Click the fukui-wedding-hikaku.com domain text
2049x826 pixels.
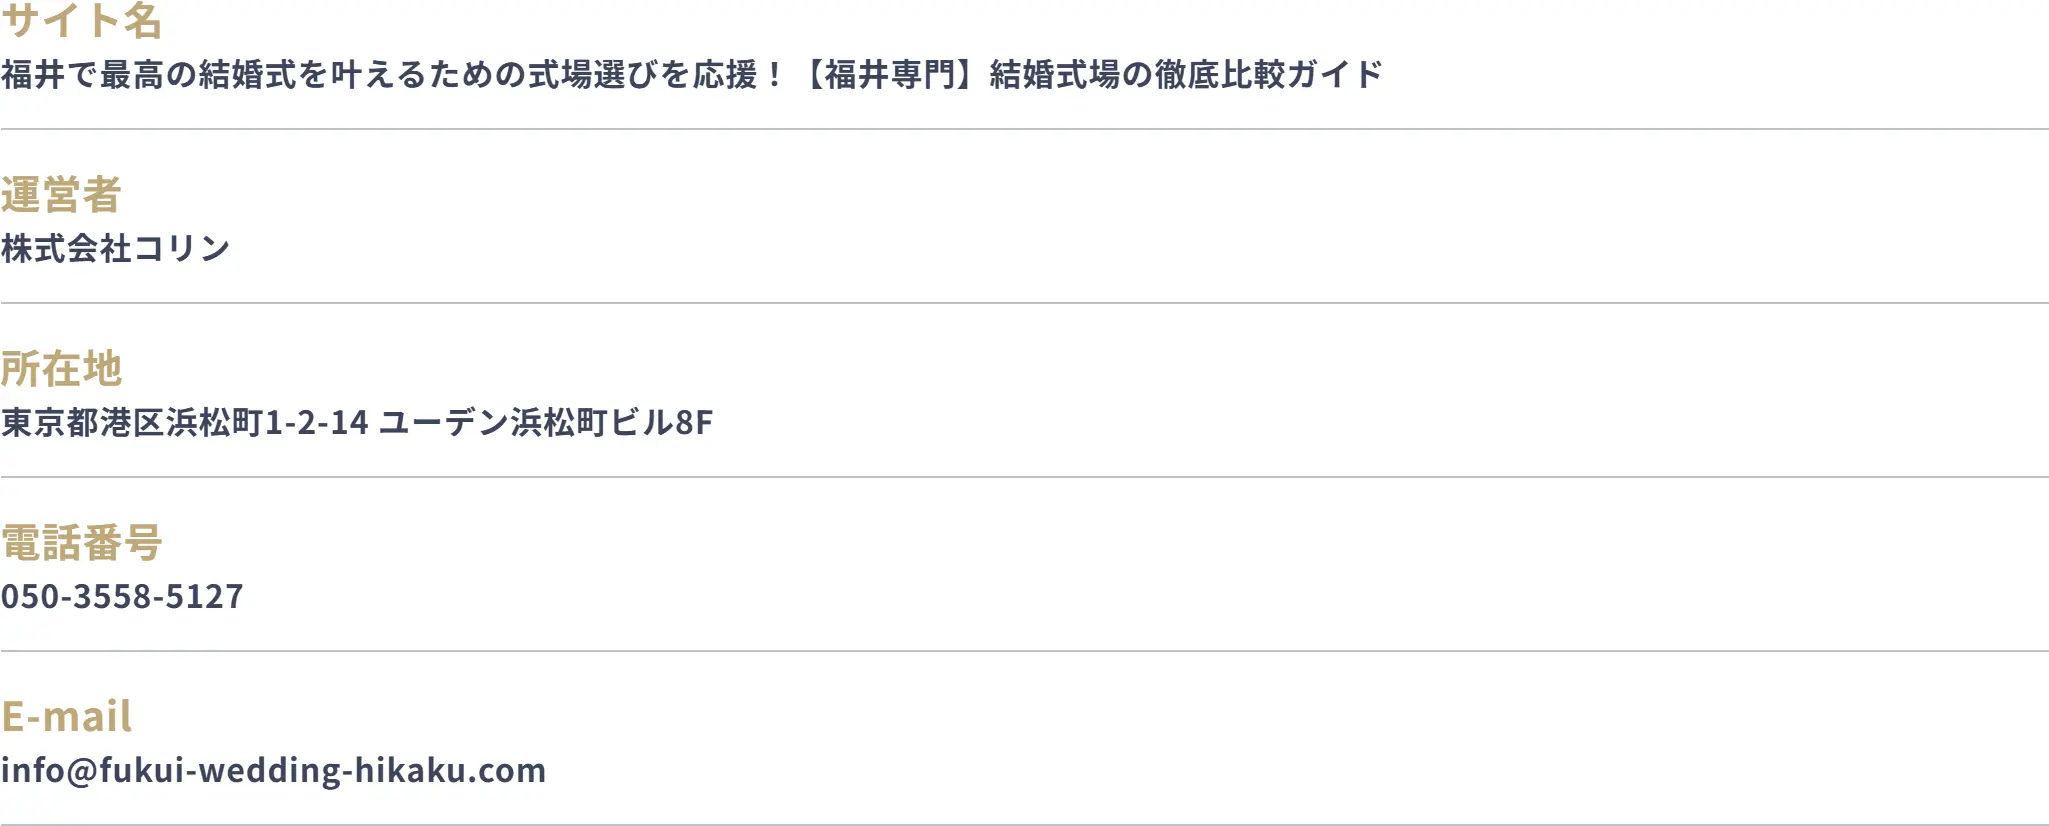322,771
